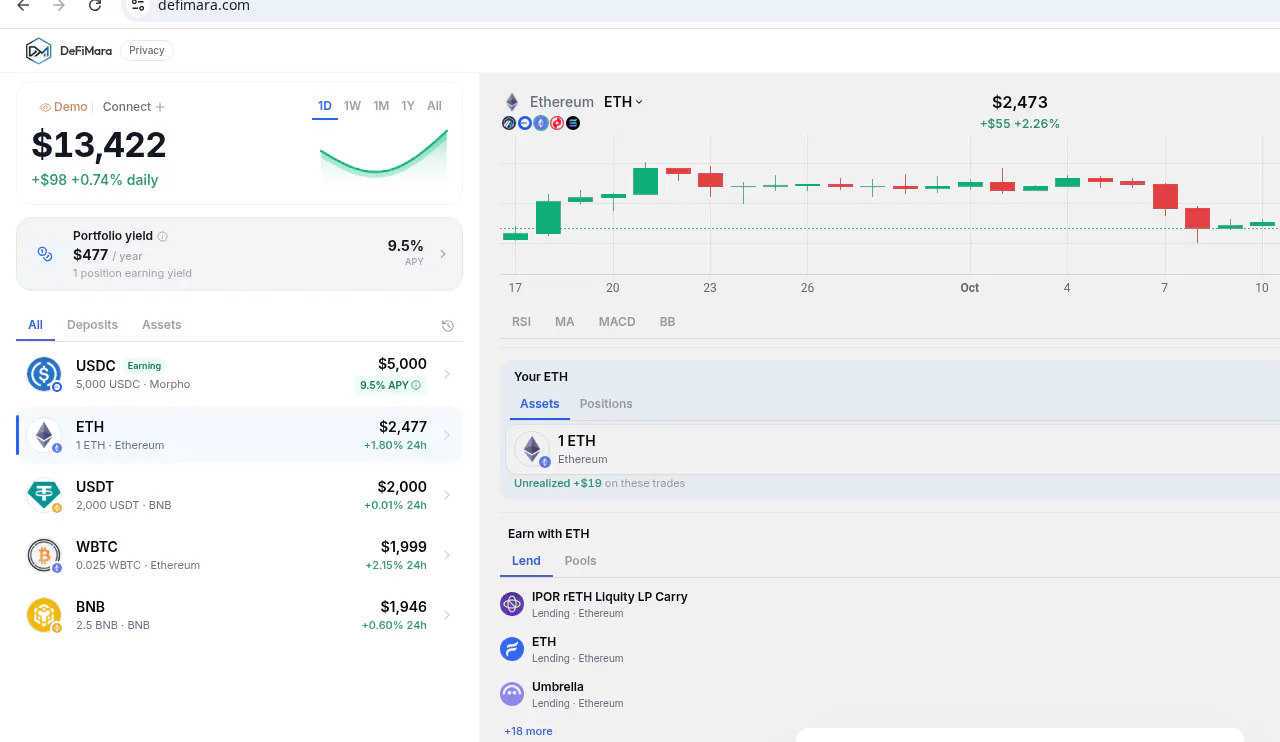Toggle the RSI chart indicator
This screenshot has width=1280, height=742.
(x=522, y=322)
